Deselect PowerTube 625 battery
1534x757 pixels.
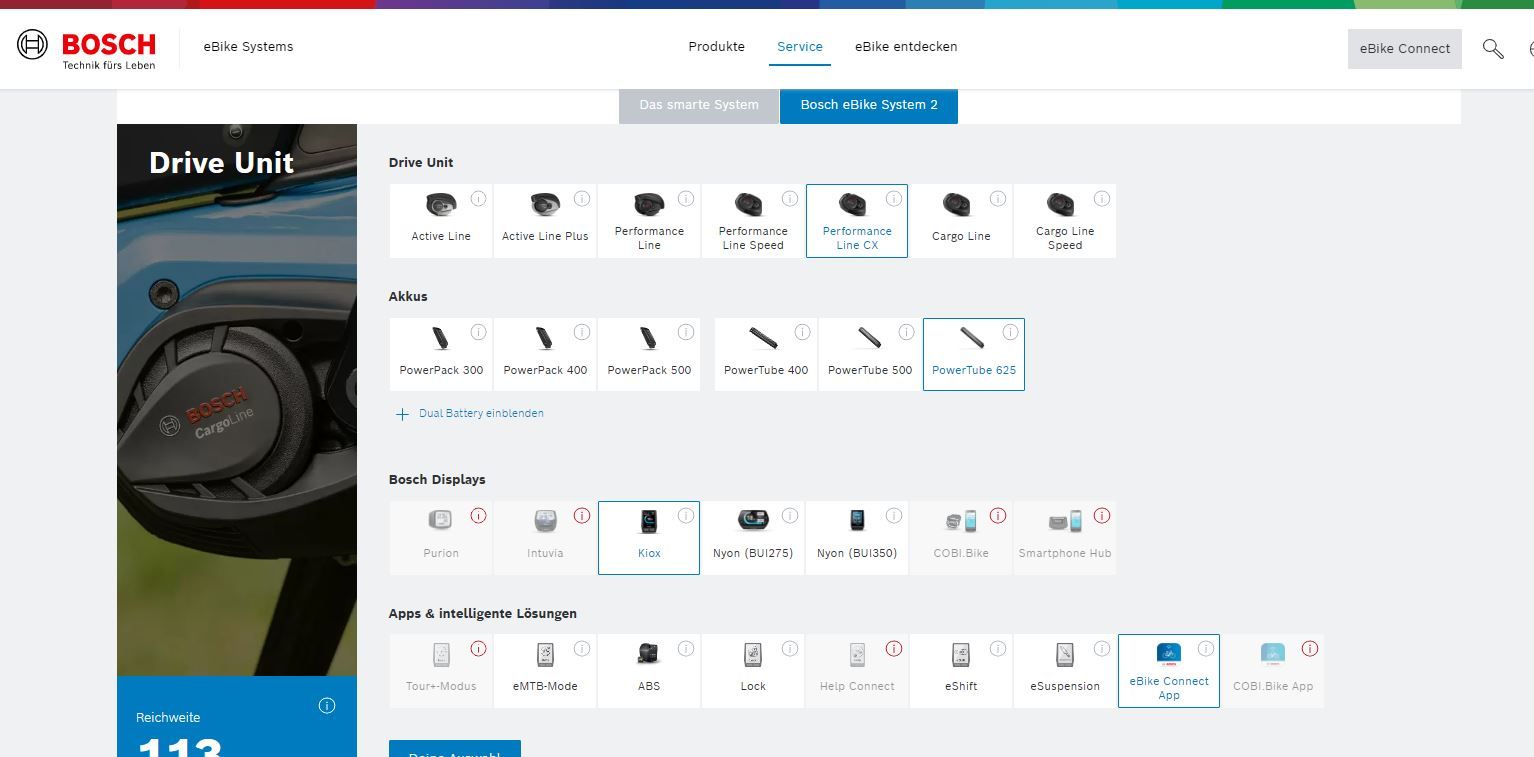[x=974, y=354]
